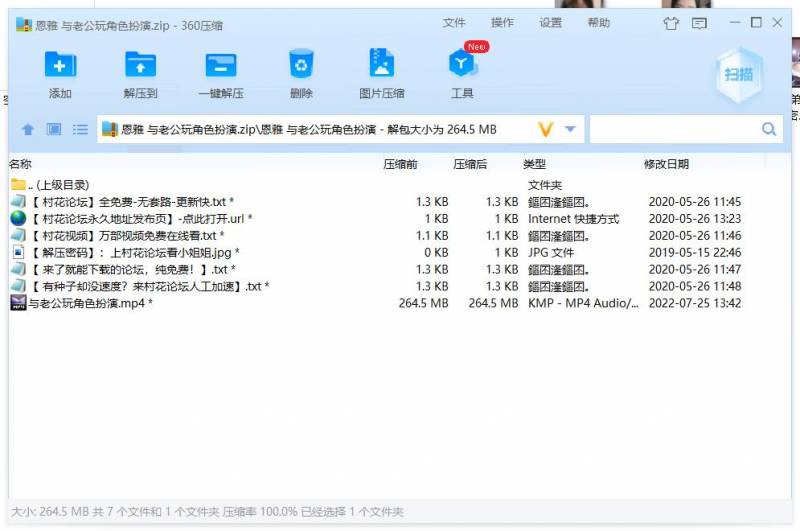Viewport: 800px width, 531px height.
Task: Open the 图片压缩 image compression tool
Action: [381, 66]
